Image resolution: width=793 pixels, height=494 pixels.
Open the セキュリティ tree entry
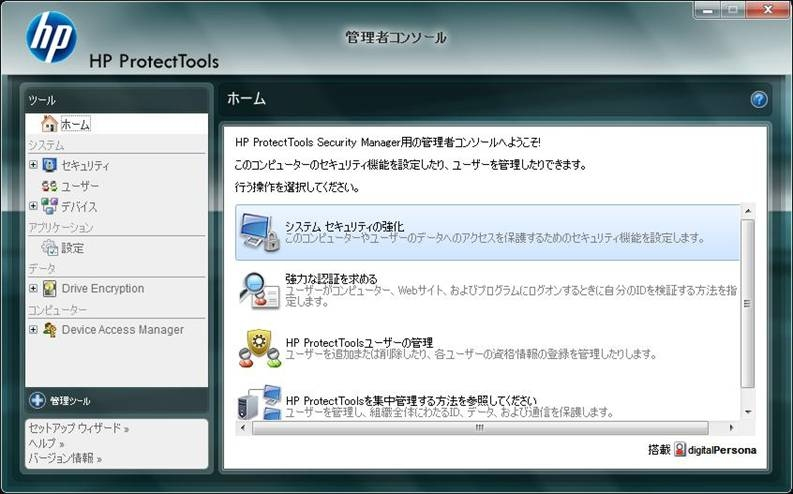point(85,165)
